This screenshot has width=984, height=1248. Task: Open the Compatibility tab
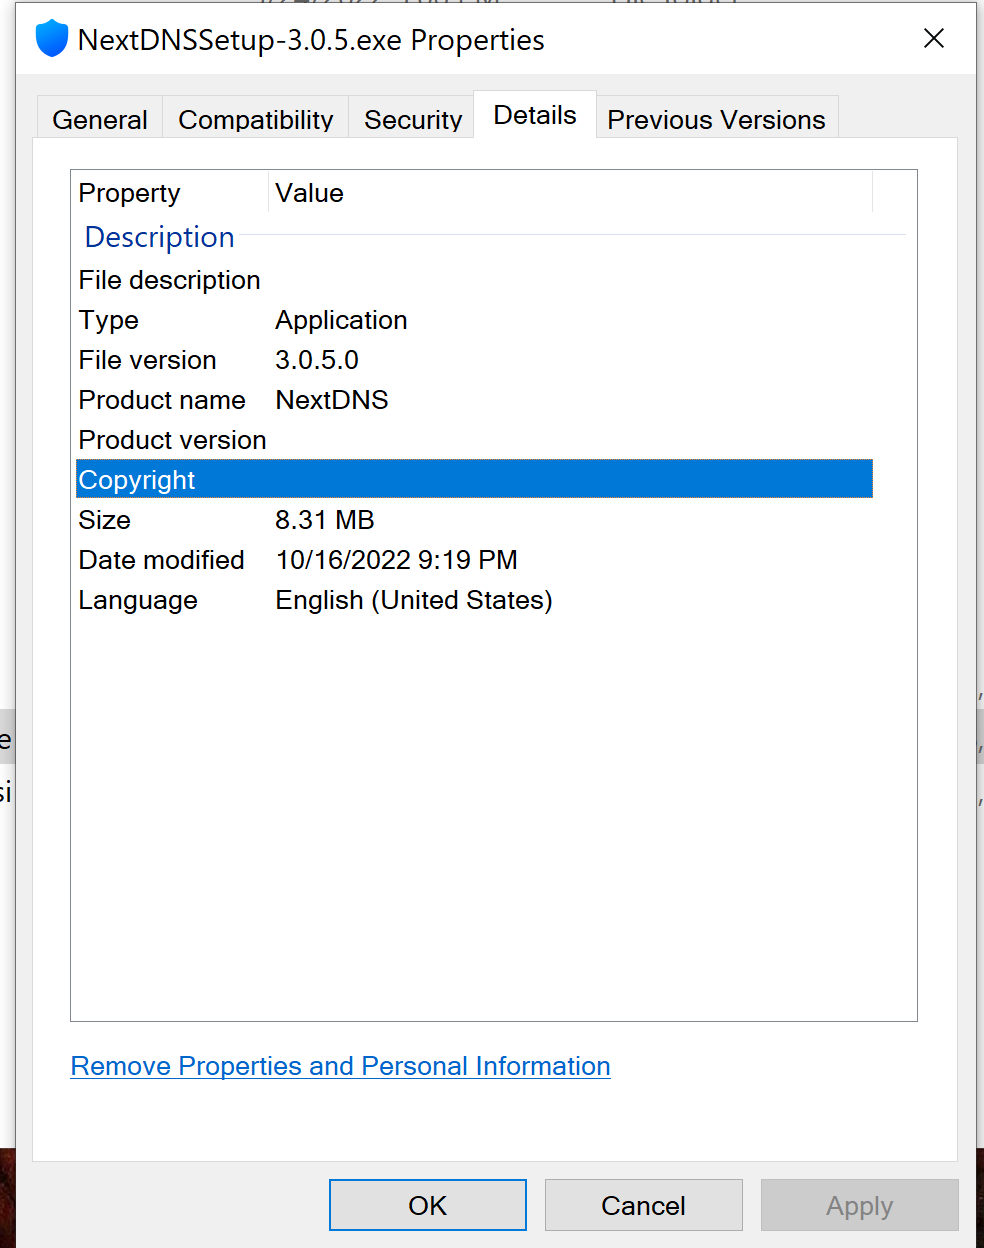tap(255, 119)
